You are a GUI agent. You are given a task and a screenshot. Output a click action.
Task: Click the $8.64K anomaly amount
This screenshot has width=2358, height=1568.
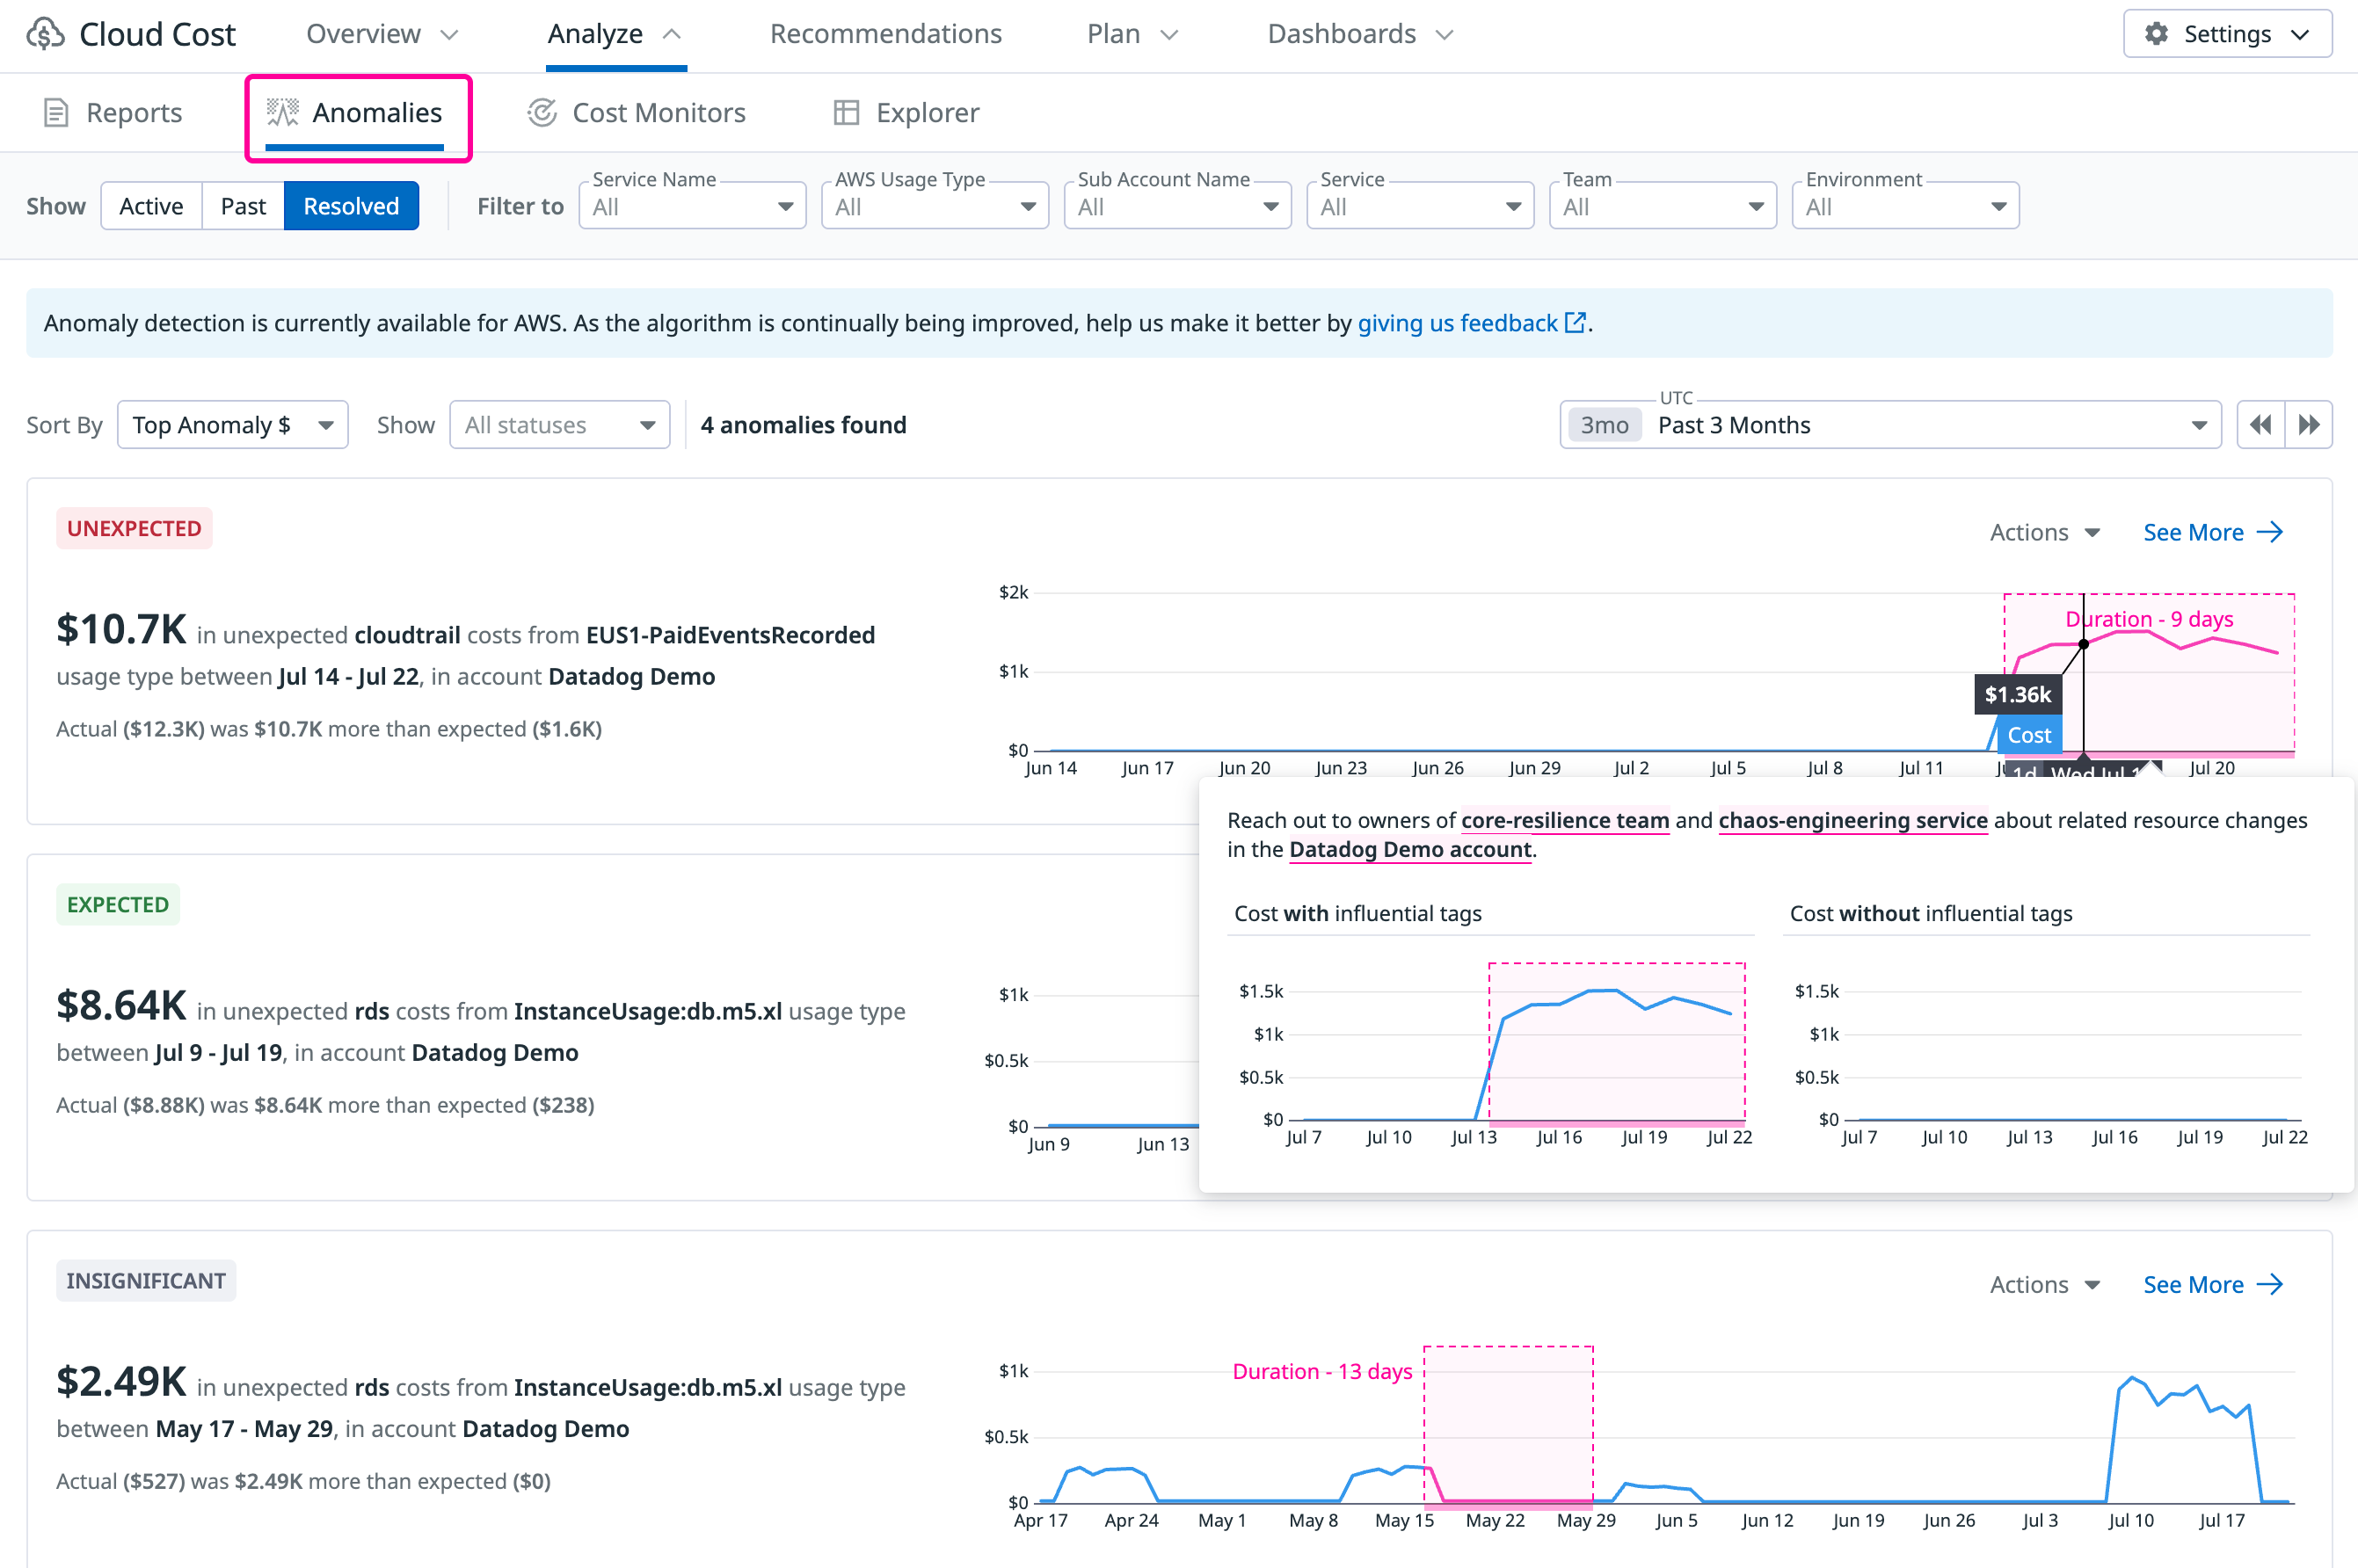point(121,1005)
